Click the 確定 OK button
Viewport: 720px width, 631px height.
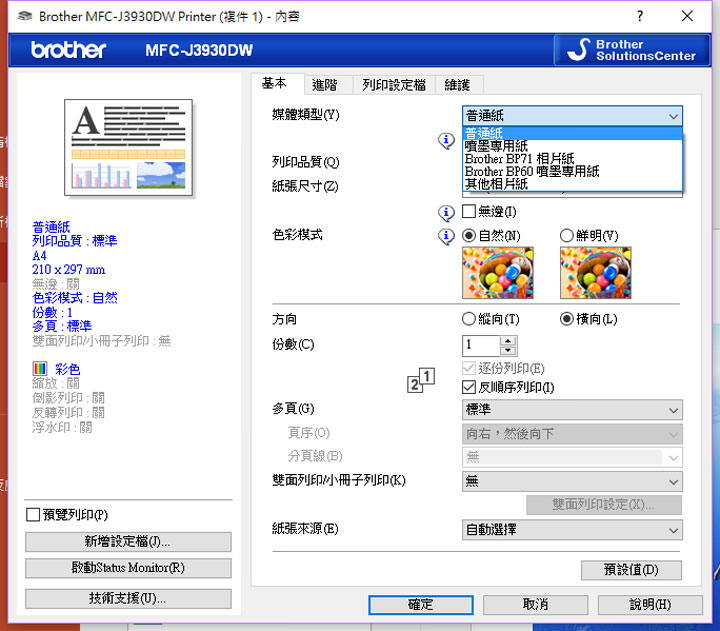pyautogui.click(x=421, y=605)
